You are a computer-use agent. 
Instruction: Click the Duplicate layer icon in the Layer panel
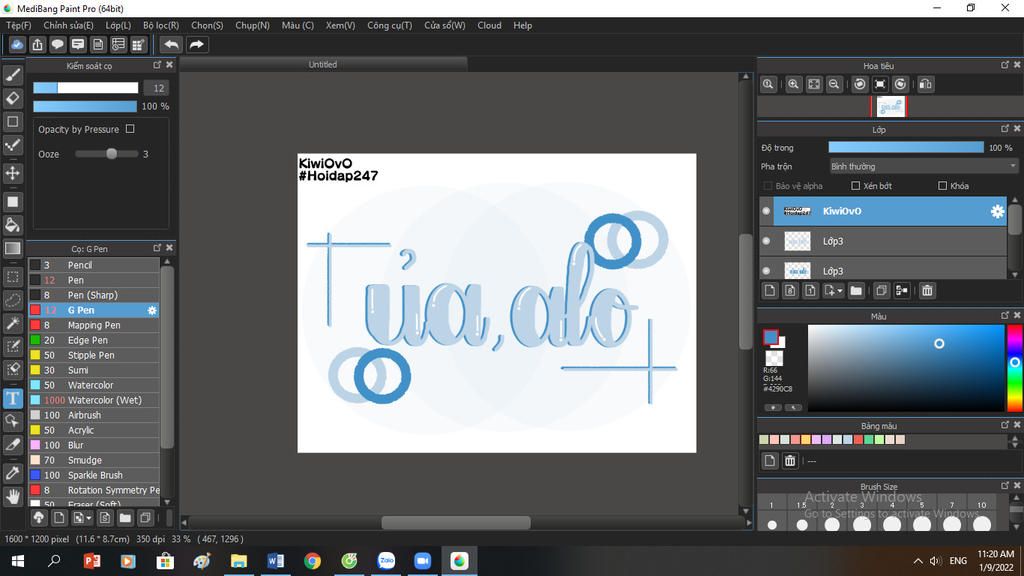point(881,291)
